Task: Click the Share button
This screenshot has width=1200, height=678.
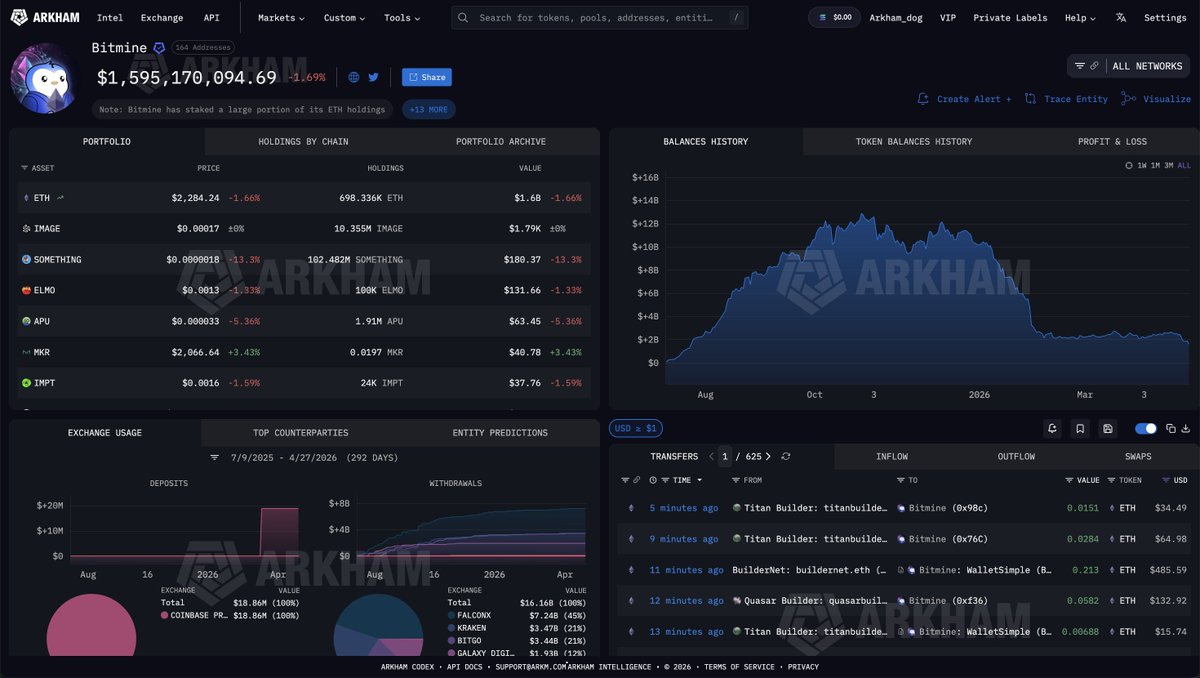Action: point(427,77)
